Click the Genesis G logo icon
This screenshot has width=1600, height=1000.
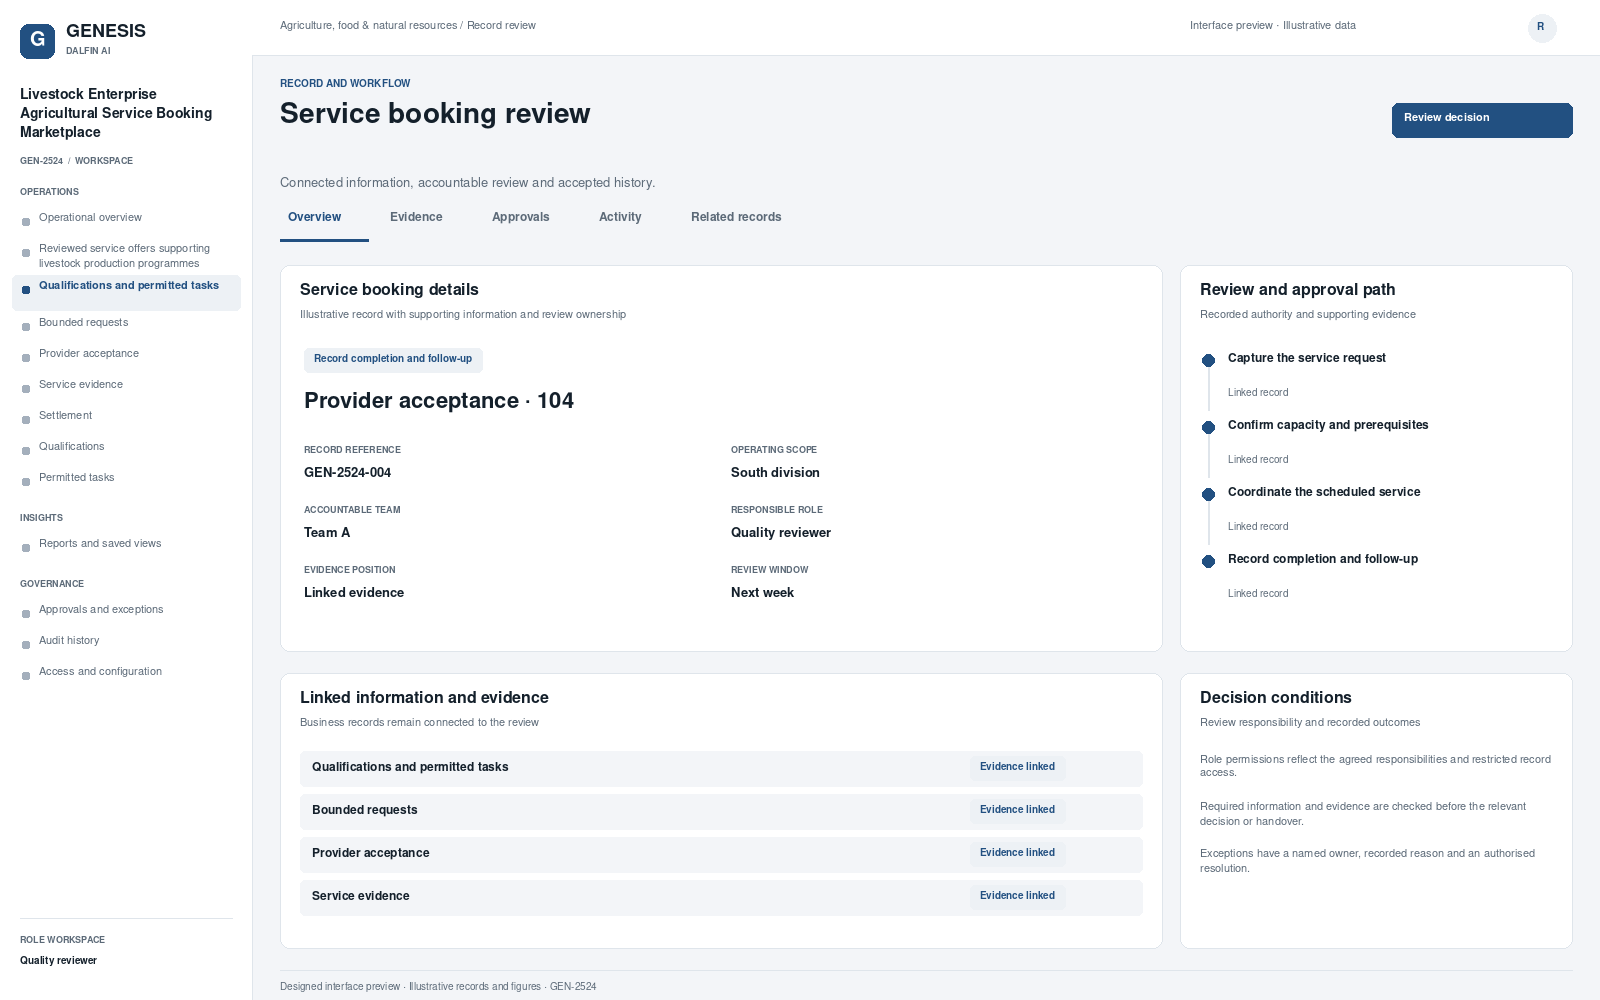click(x=37, y=41)
